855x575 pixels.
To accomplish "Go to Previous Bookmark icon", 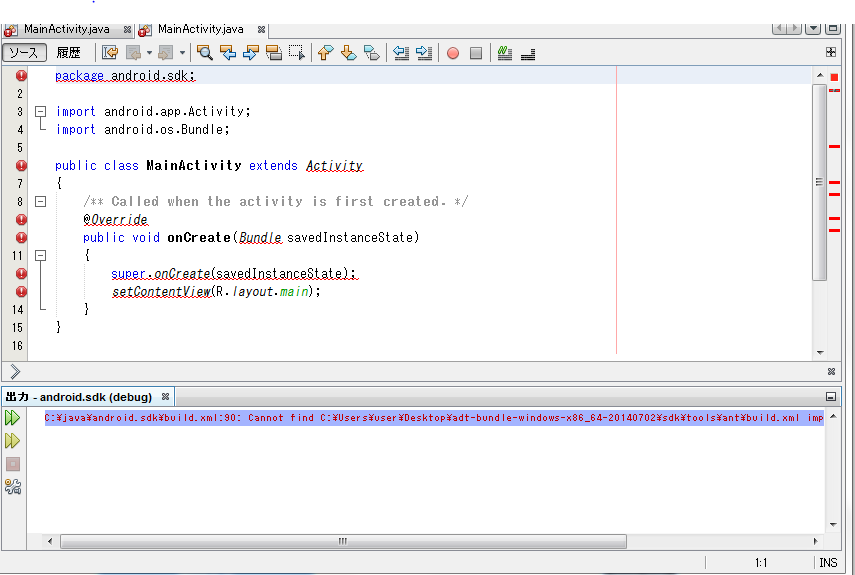I will point(326,53).
